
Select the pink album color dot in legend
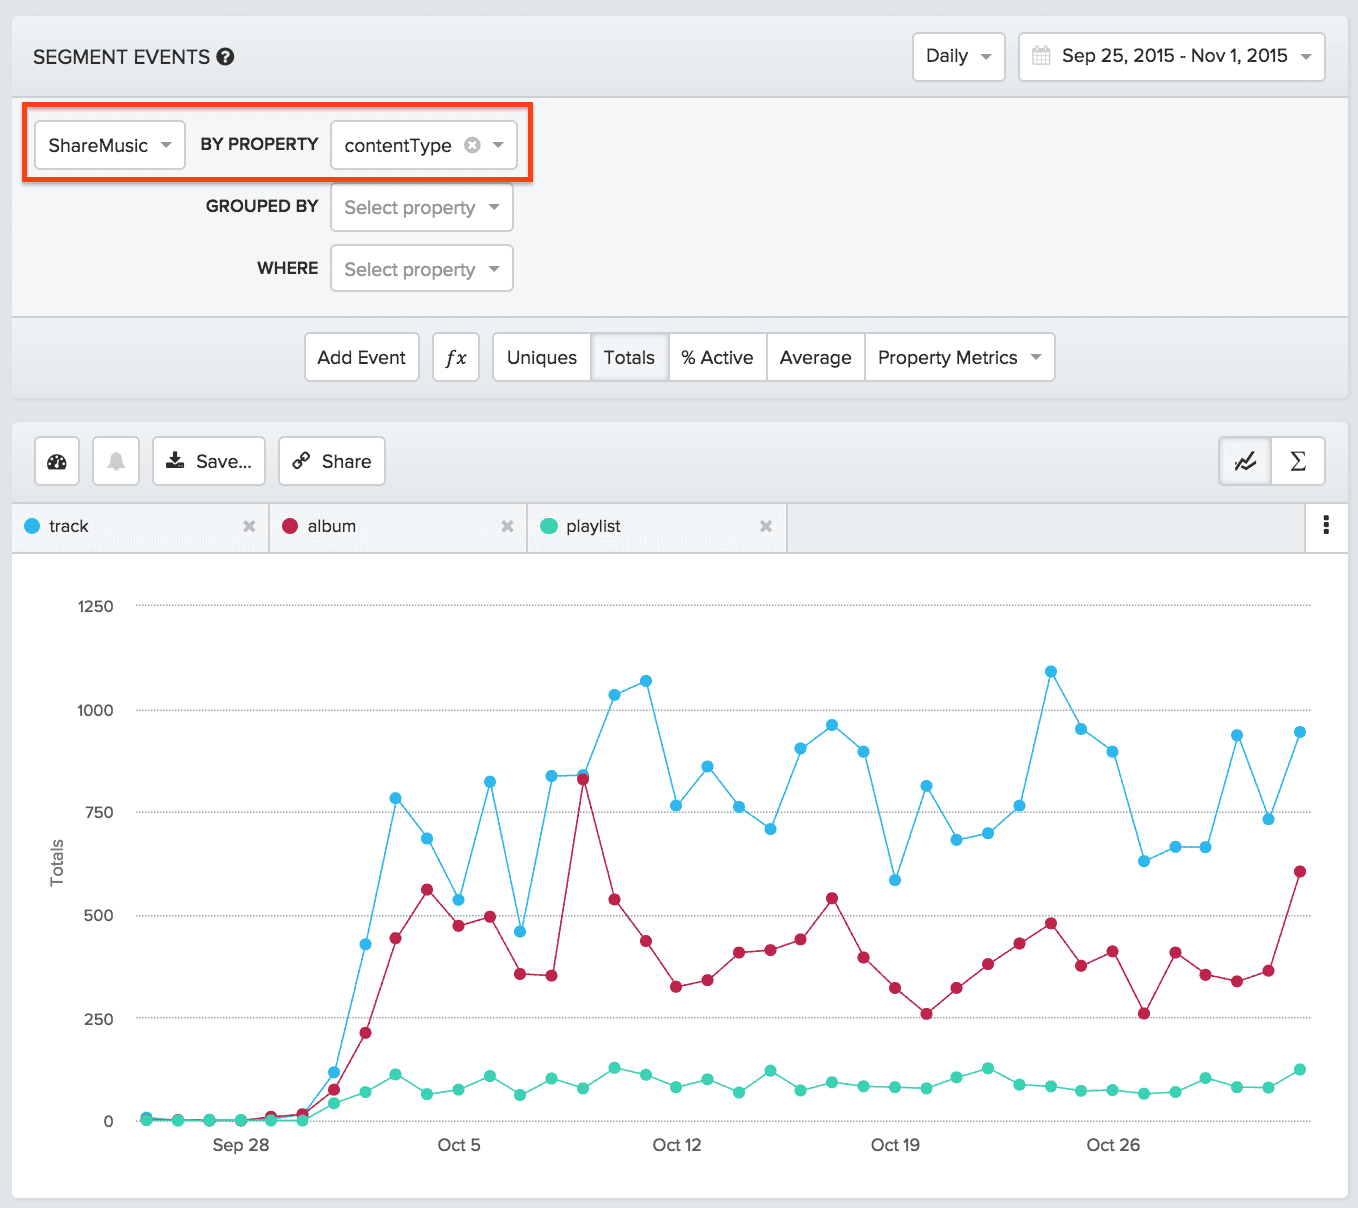pos(290,526)
